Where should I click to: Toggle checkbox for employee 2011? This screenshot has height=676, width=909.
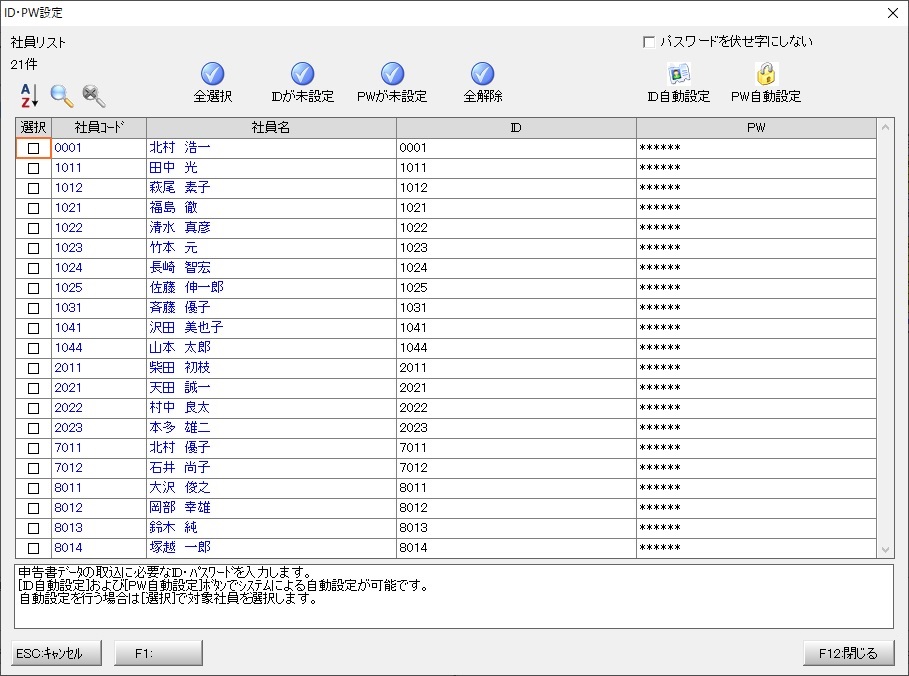click(34, 368)
